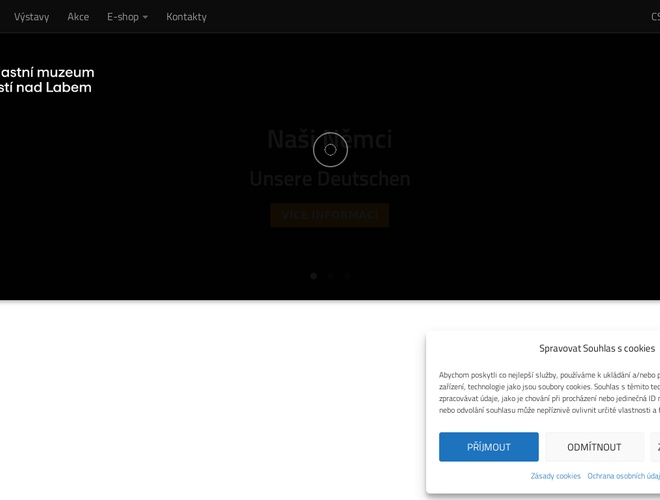Open the Výstavy menu item
This screenshot has height=500, width=660.
click(31, 17)
